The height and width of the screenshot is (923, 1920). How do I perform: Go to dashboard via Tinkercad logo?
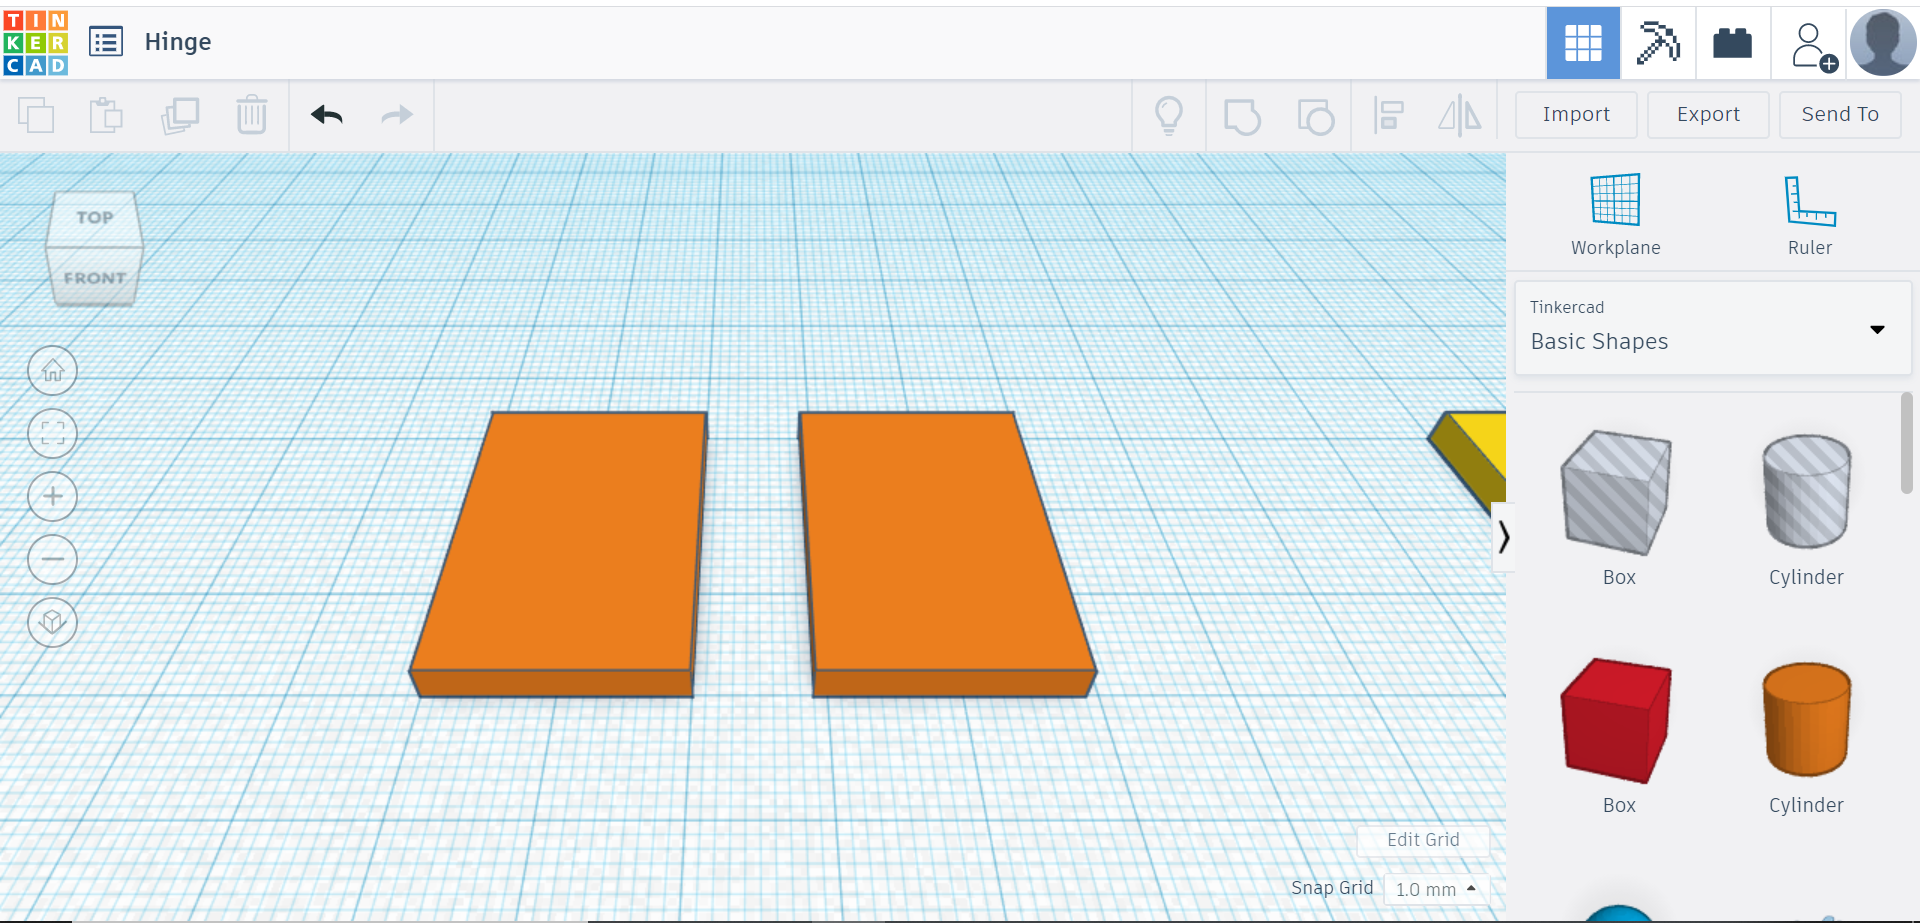[x=34, y=42]
